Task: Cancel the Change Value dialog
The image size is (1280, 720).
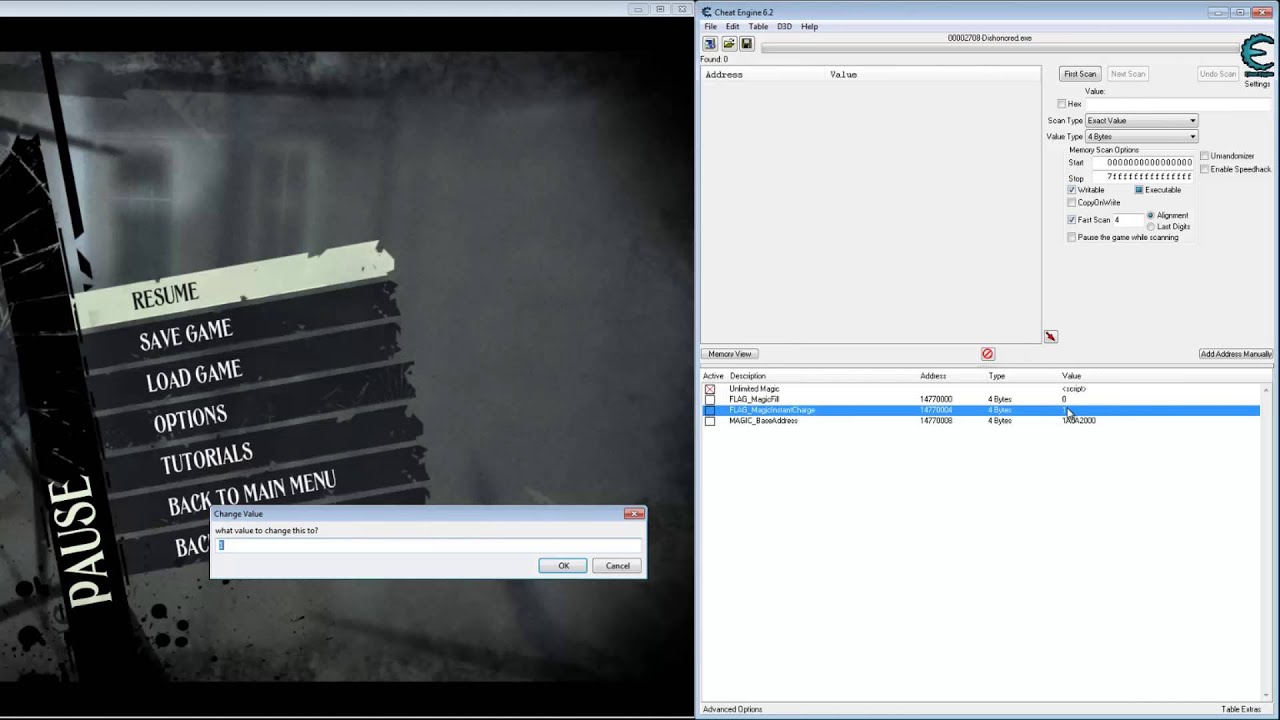Action: click(x=618, y=566)
